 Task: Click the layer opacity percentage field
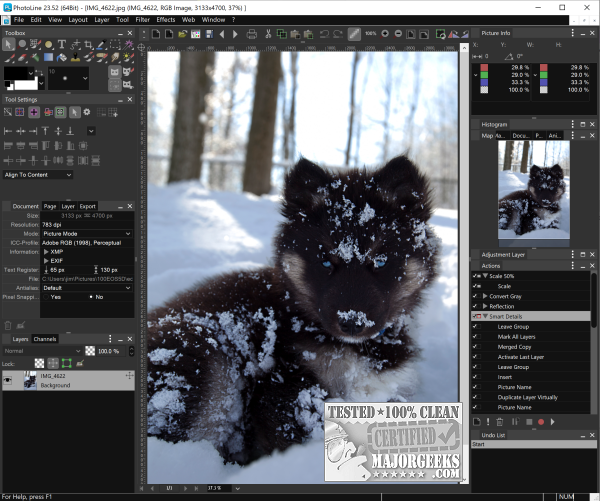(x=106, y=351)
